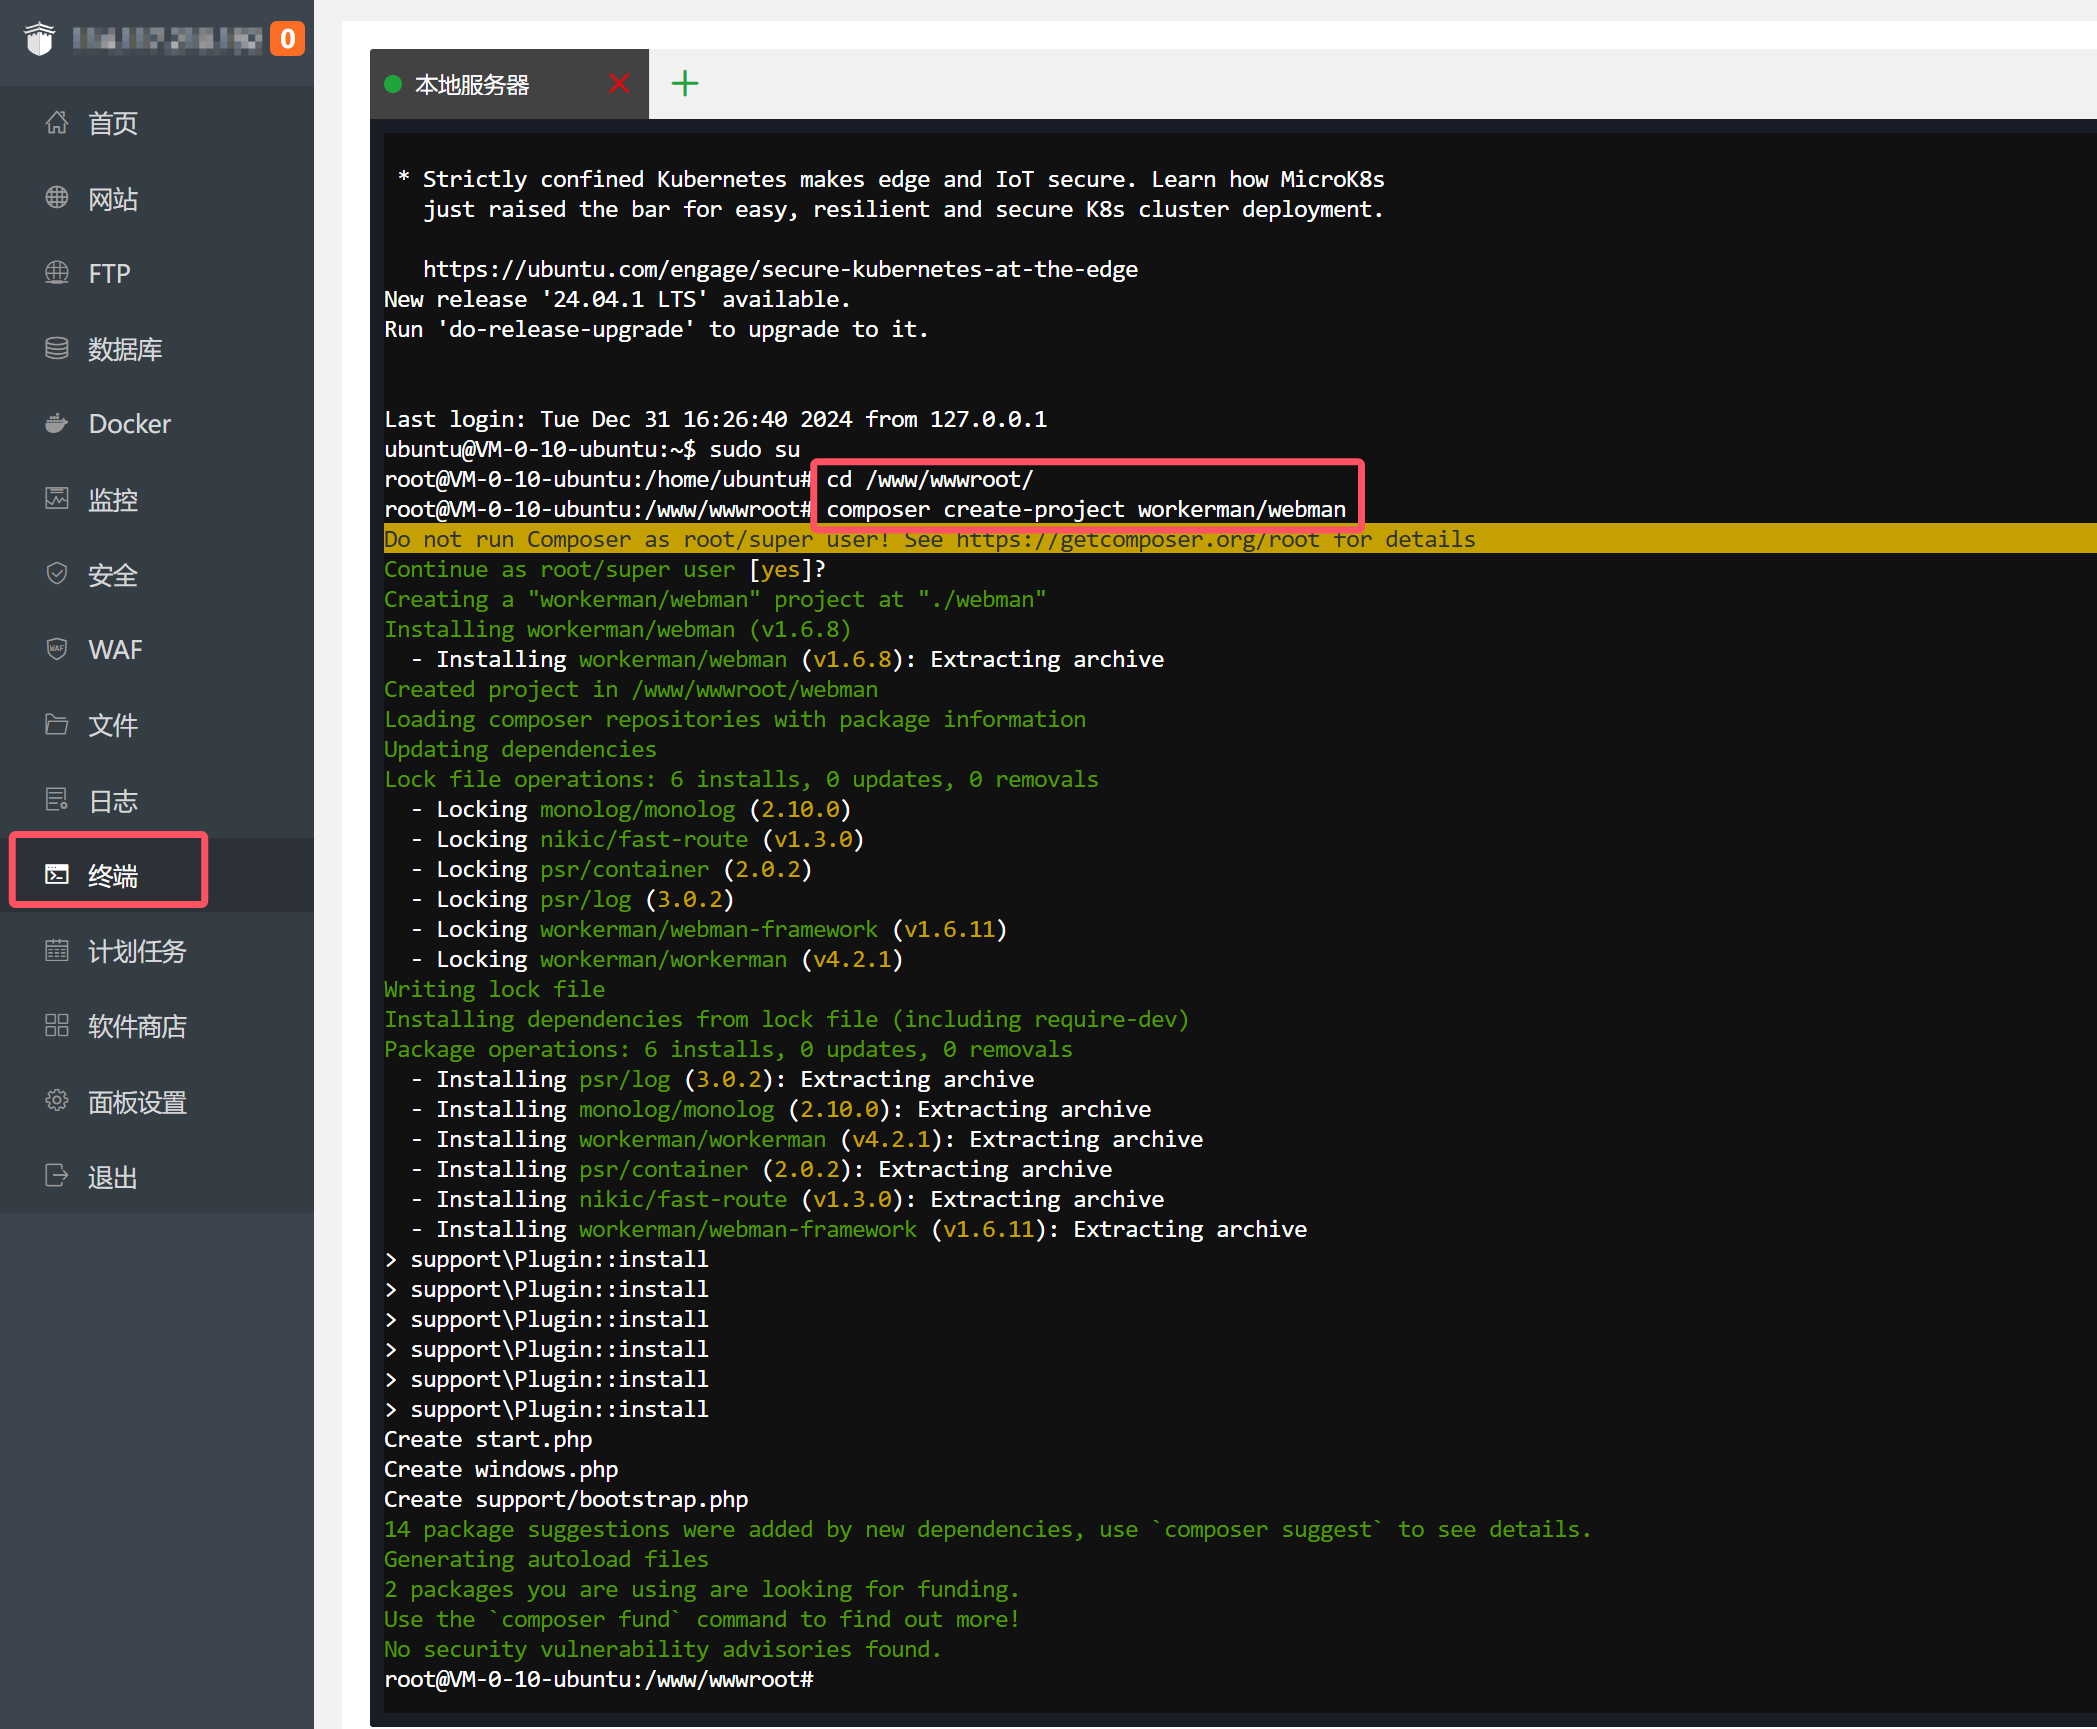The height and width of the screenshot is (1729, 2097).
Task: Open 面板设置 panel settings
Action: click(x=136, y=1102)
